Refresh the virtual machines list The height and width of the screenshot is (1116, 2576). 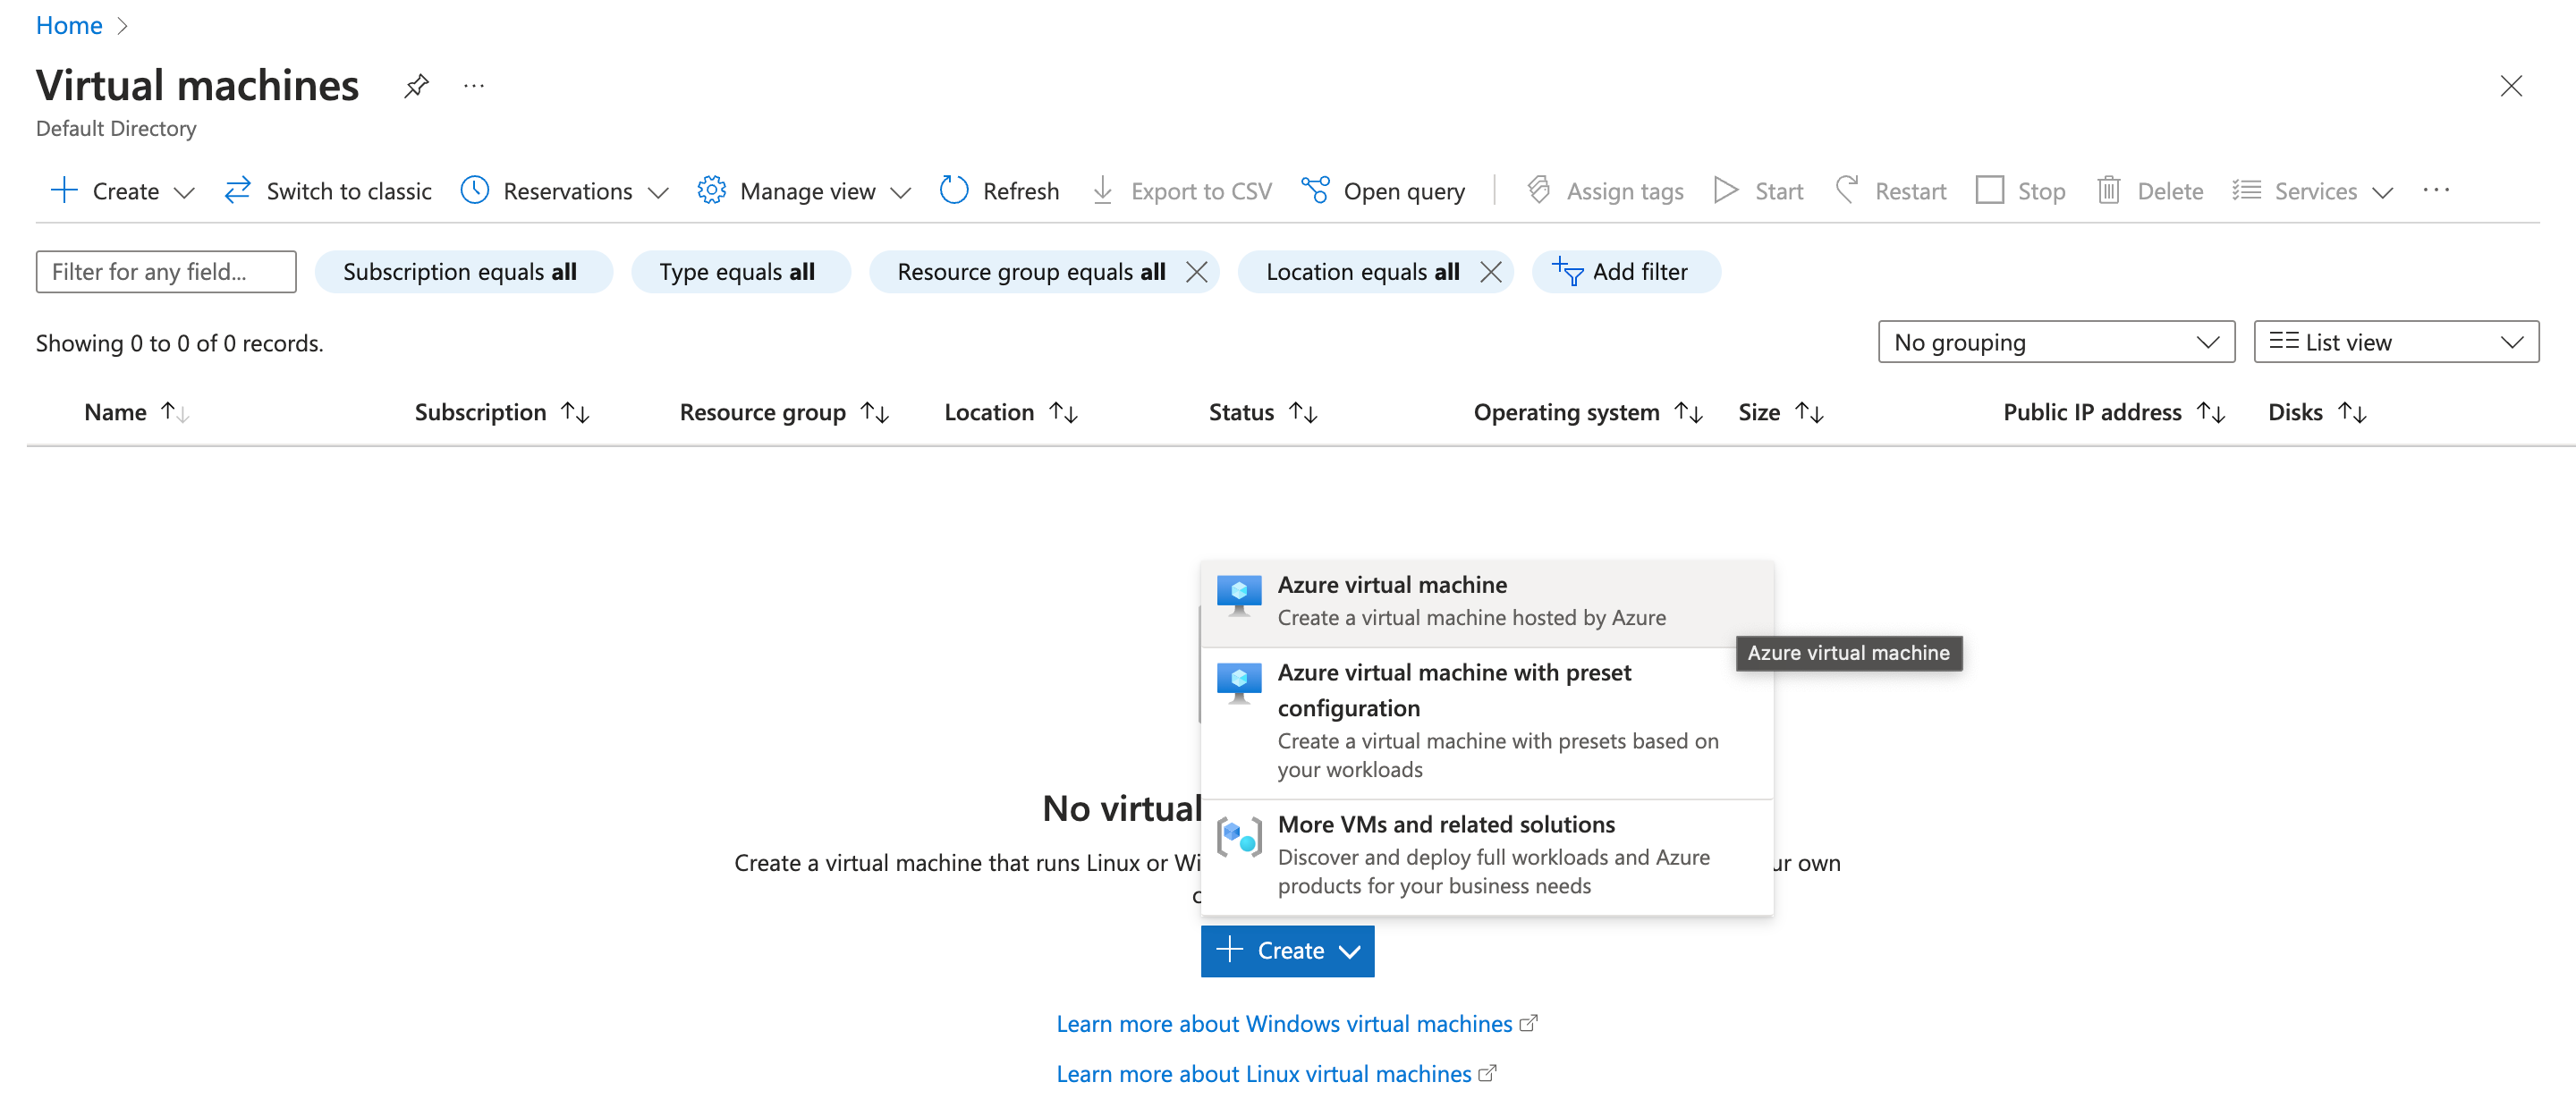click(x=998, y=190)
